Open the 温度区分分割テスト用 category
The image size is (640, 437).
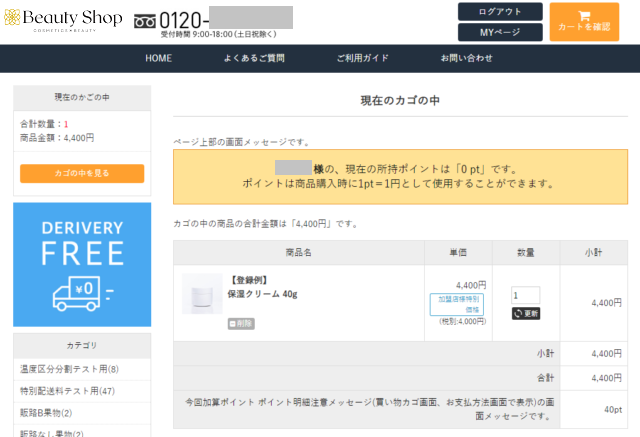point(69,370)
